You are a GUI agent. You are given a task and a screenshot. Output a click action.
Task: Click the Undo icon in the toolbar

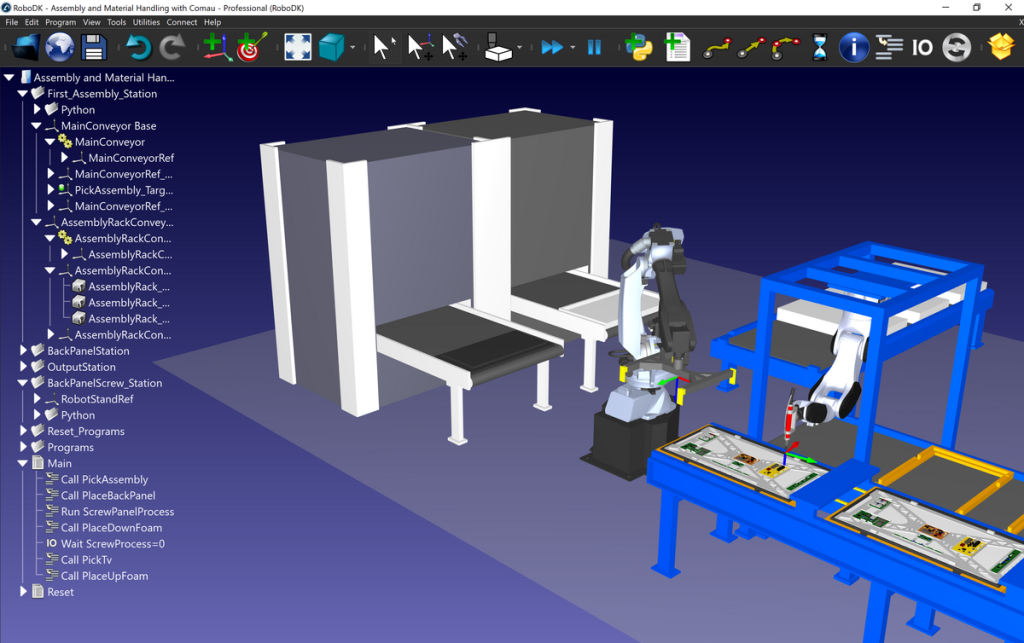[x=139, y=46]
